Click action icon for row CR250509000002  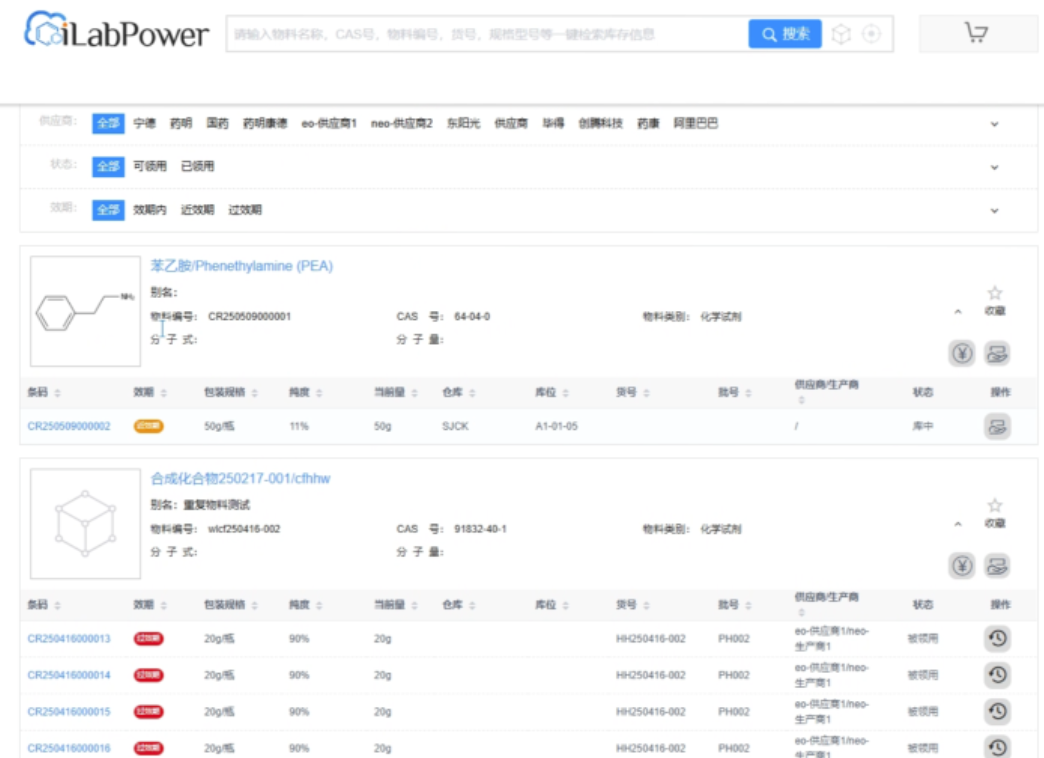click(x=997, y=426)
